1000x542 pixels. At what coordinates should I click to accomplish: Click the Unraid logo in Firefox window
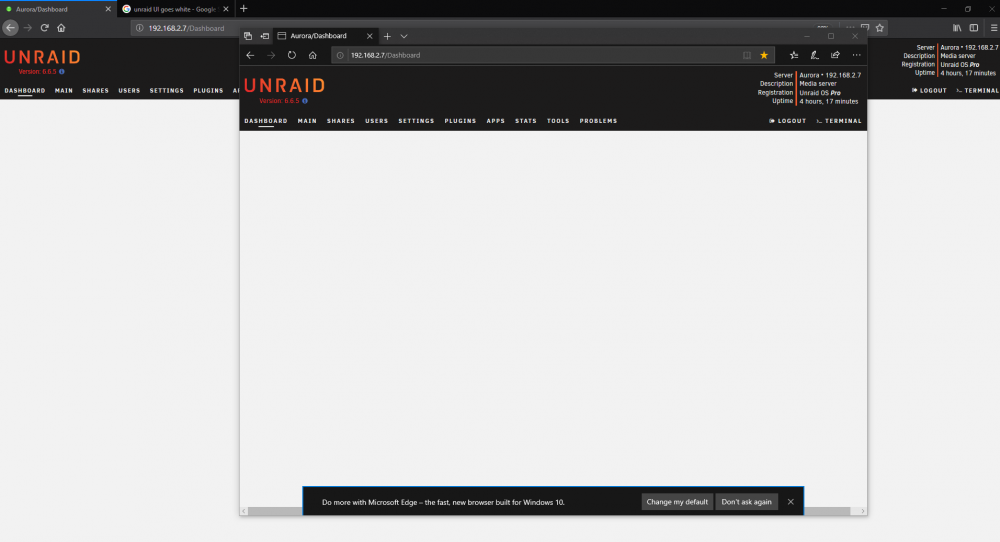[x=42, y=57]
